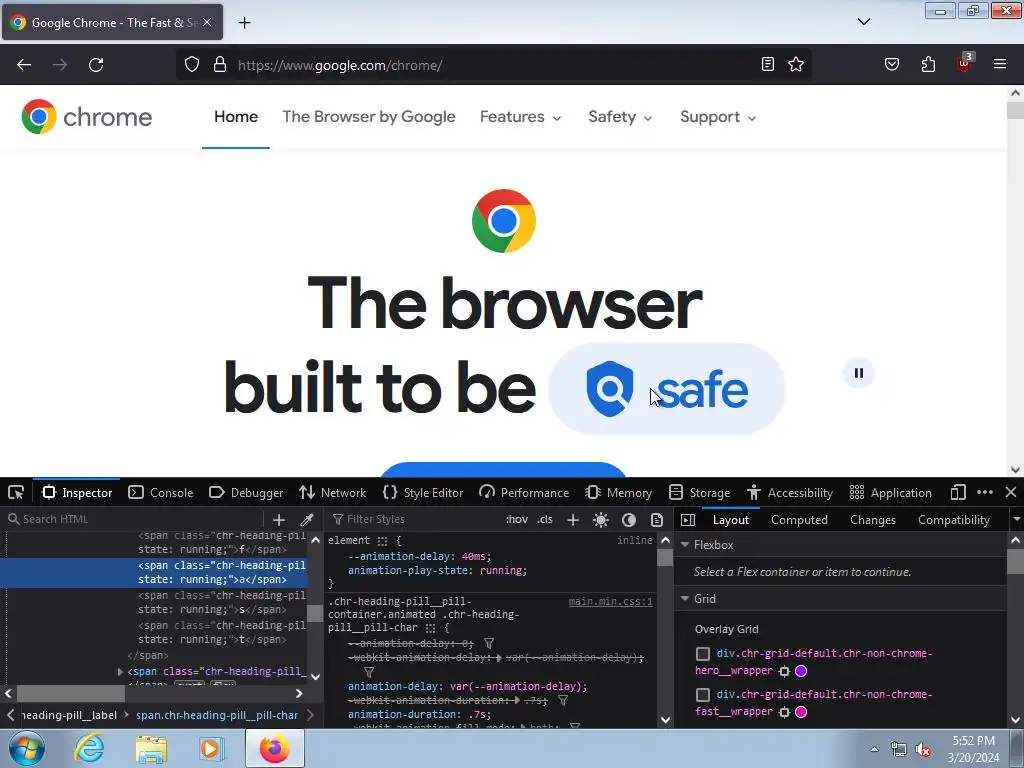Screen dimensions: 1024x768
Task: Open the Network panel
Action: (x=332, y=492)
